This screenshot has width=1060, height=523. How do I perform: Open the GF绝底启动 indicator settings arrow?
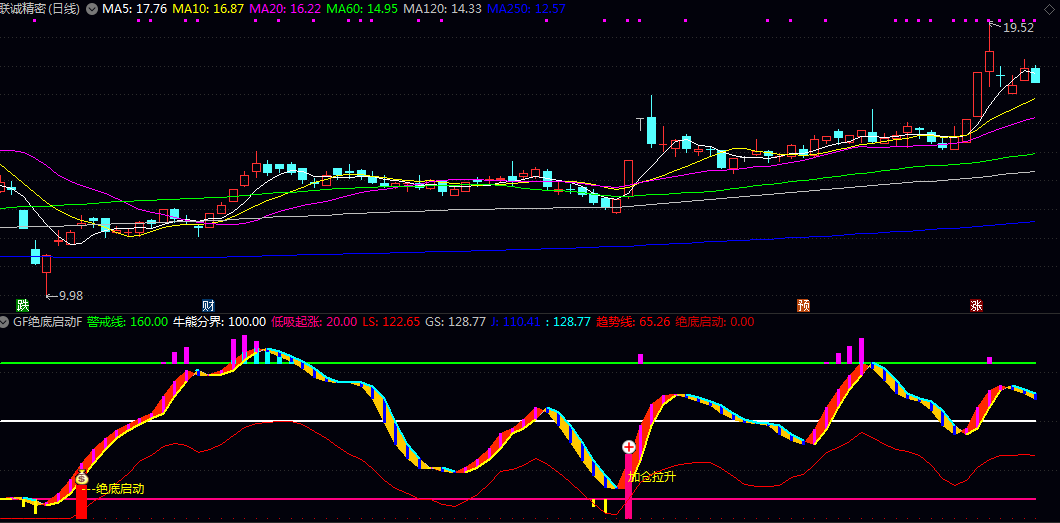pyautogui.click(x=5, y=322)
